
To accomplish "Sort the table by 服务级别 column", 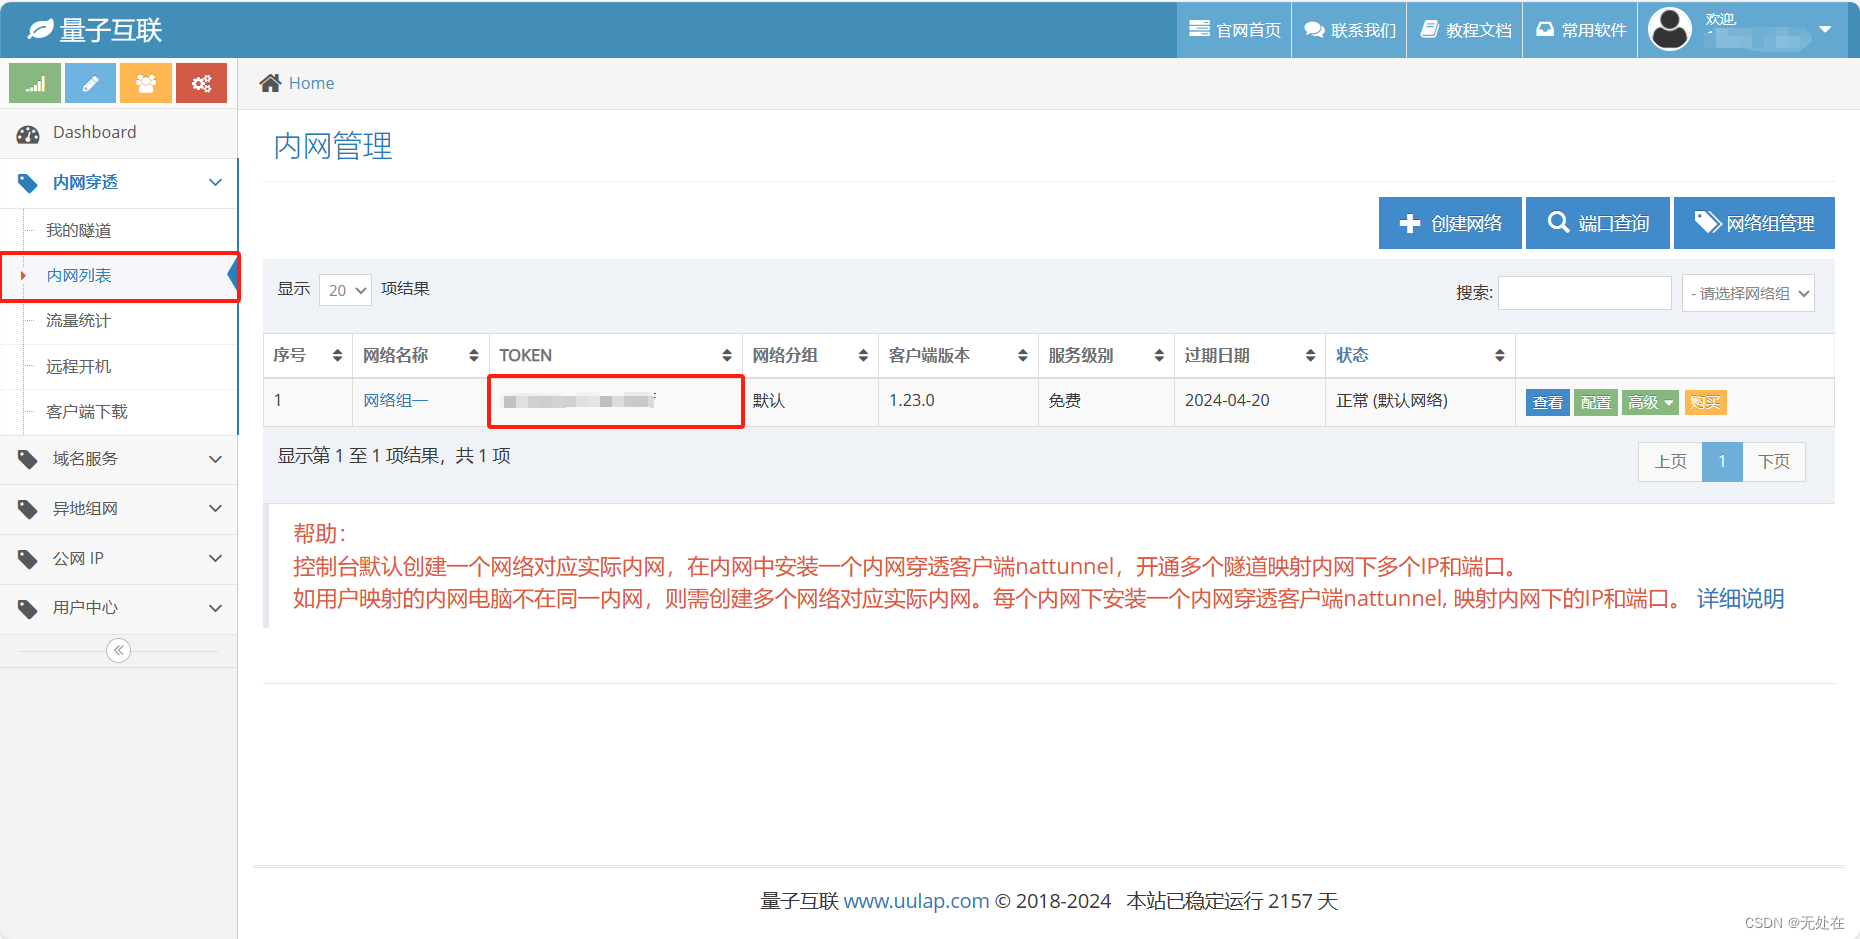I will 1106,356.
